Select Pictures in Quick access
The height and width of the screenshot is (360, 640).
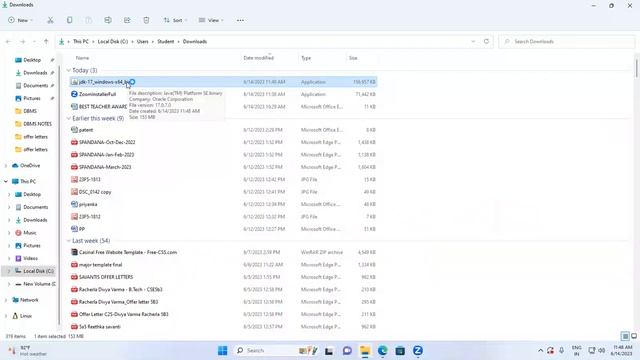click(x=32, y=98)
